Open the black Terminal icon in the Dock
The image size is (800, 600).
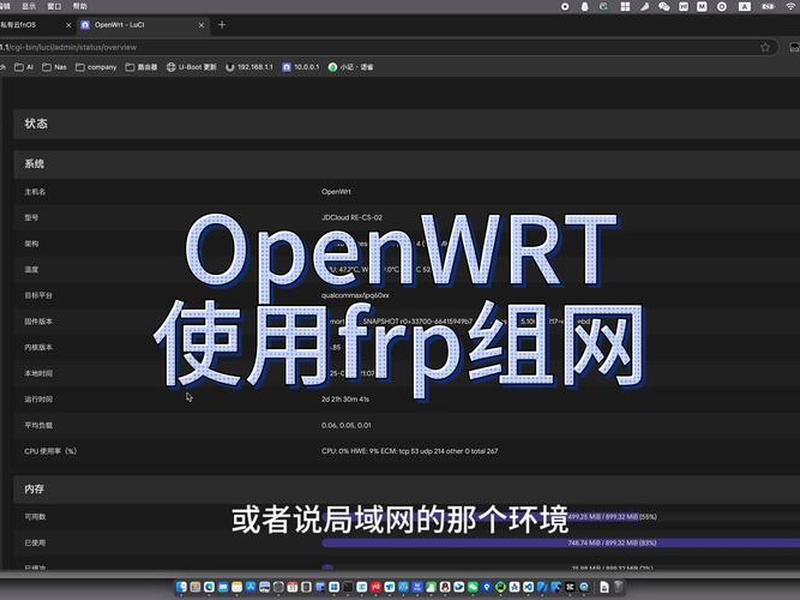click(x=348, y=587)
